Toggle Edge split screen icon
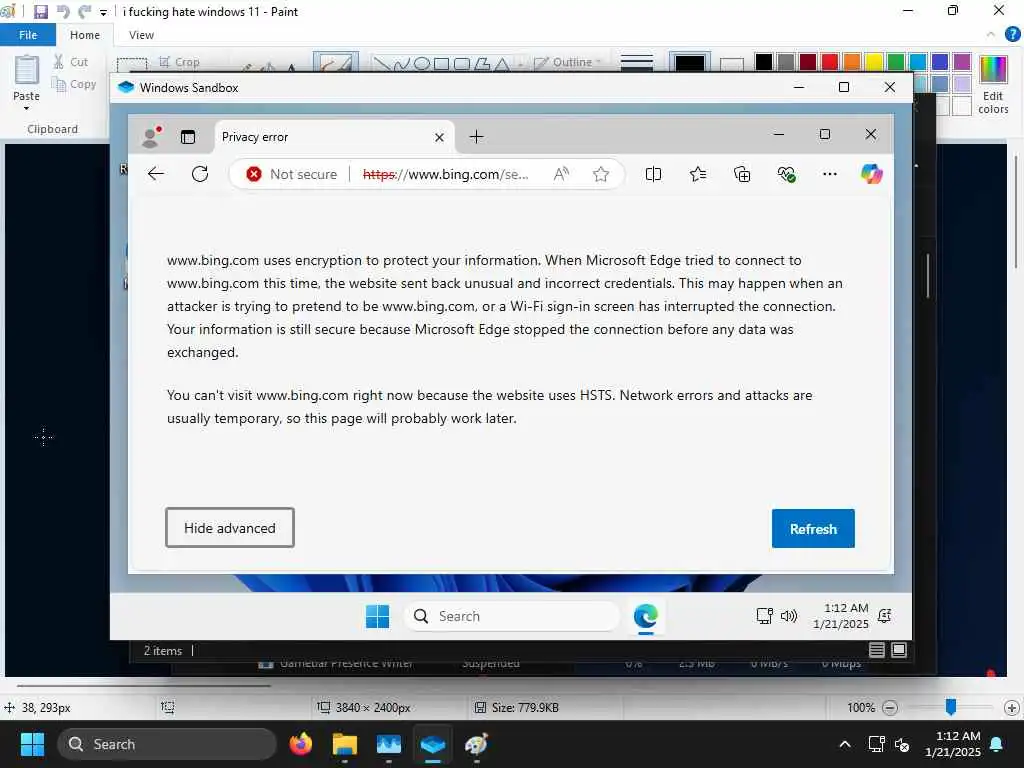The width and height of the screenshot is (1024, 768). (653, 174)
